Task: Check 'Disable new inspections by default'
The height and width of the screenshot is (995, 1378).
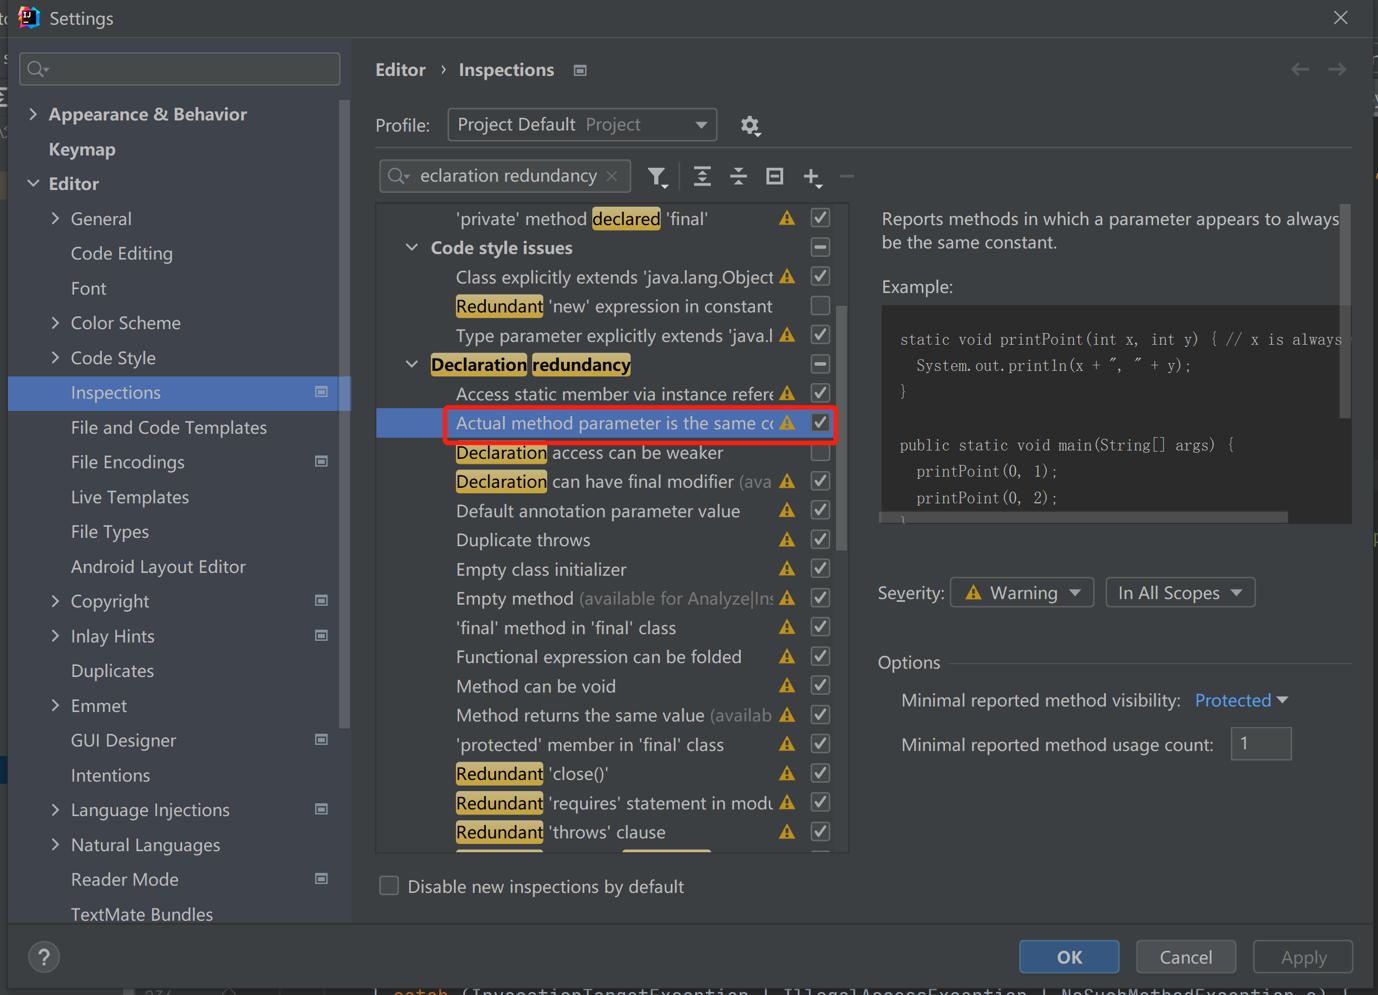Action: pos(389,886)
